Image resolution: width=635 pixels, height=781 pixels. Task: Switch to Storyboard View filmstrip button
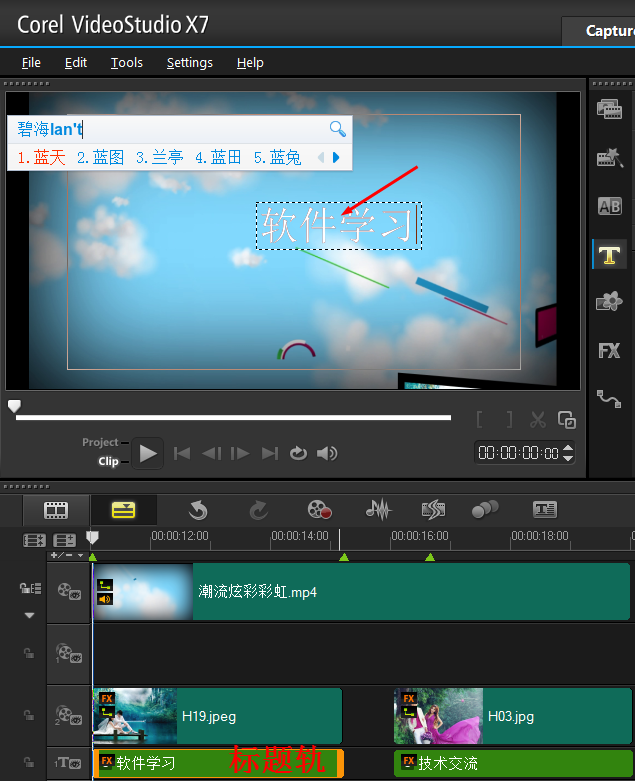(x=56, y=510)
